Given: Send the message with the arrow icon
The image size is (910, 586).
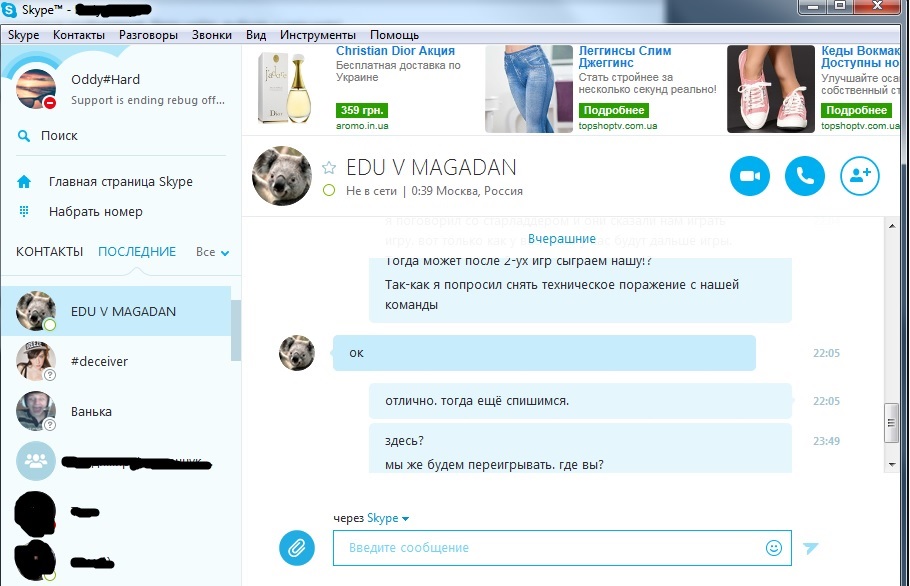Looking at the screenshot, I should coord(810,547).
